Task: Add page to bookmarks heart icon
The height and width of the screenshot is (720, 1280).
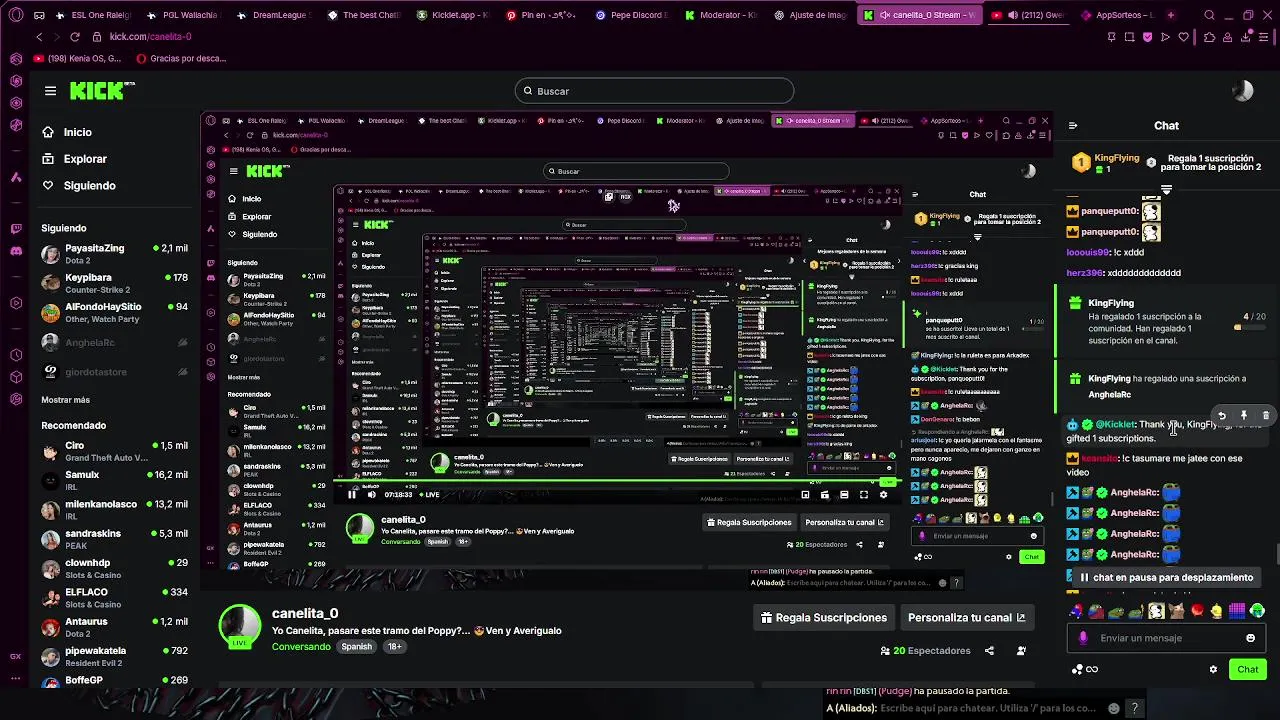Action: click(1184, 37)
